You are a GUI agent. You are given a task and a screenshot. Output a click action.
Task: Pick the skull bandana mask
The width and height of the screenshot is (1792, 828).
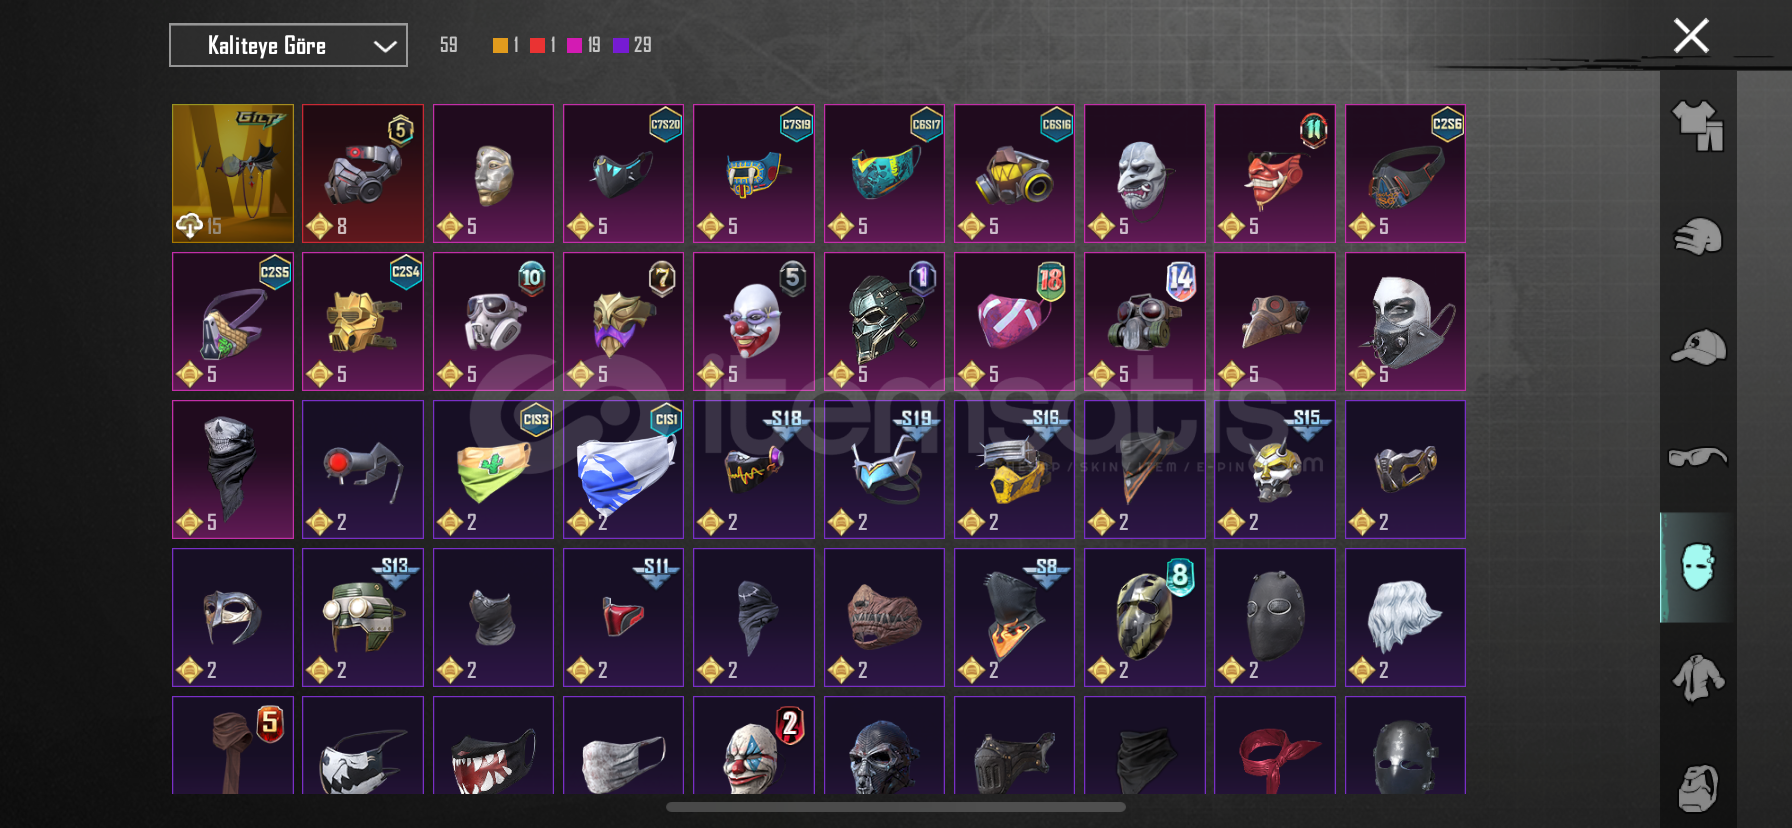pos(233,469)
